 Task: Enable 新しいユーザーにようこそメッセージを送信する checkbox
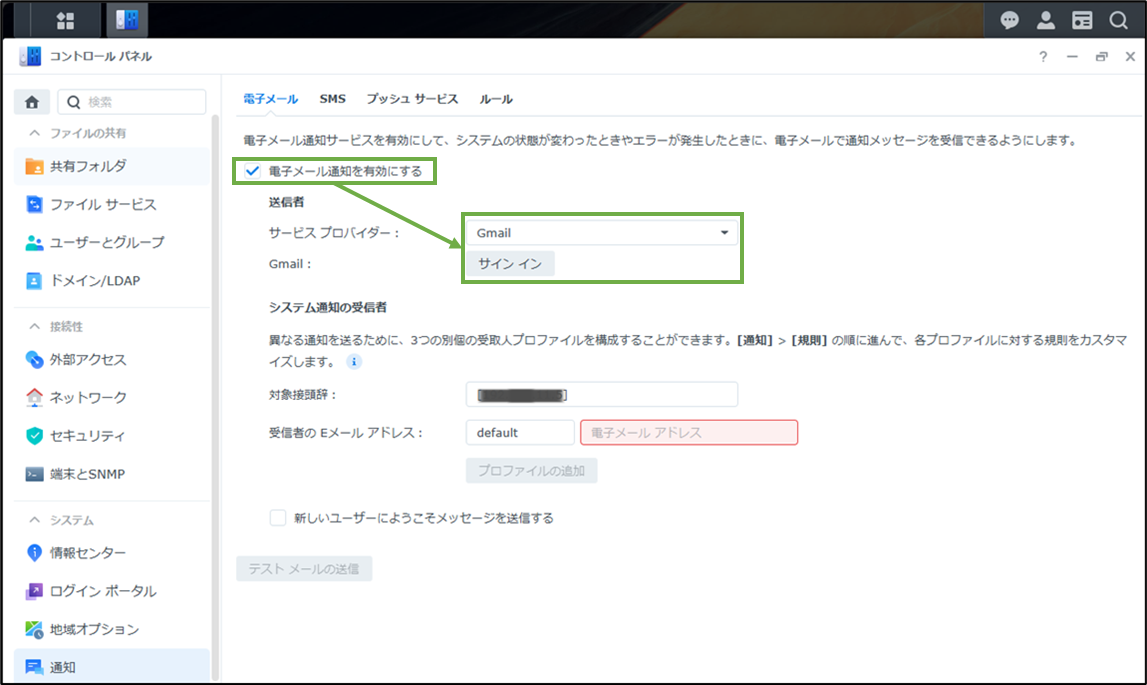[x=278, y=517]
